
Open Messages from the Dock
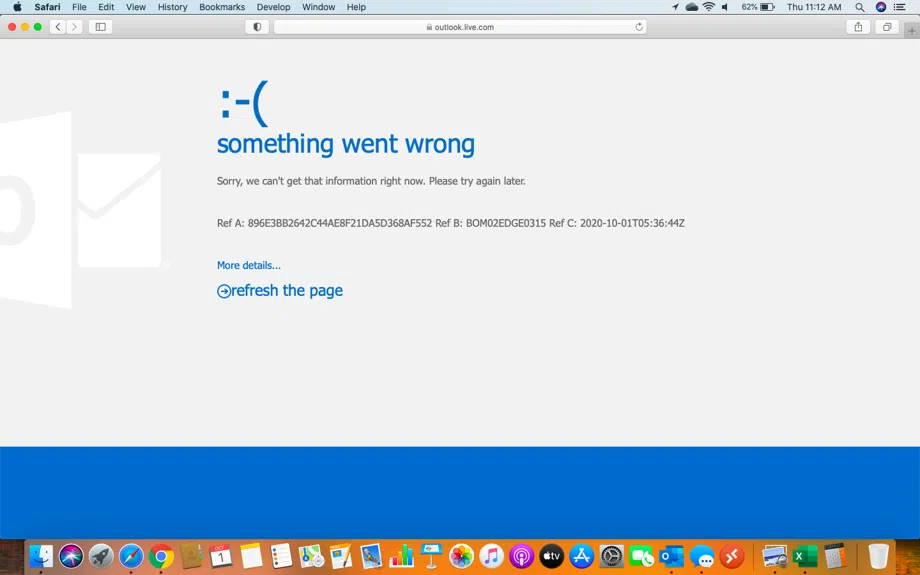click(702, 556)
